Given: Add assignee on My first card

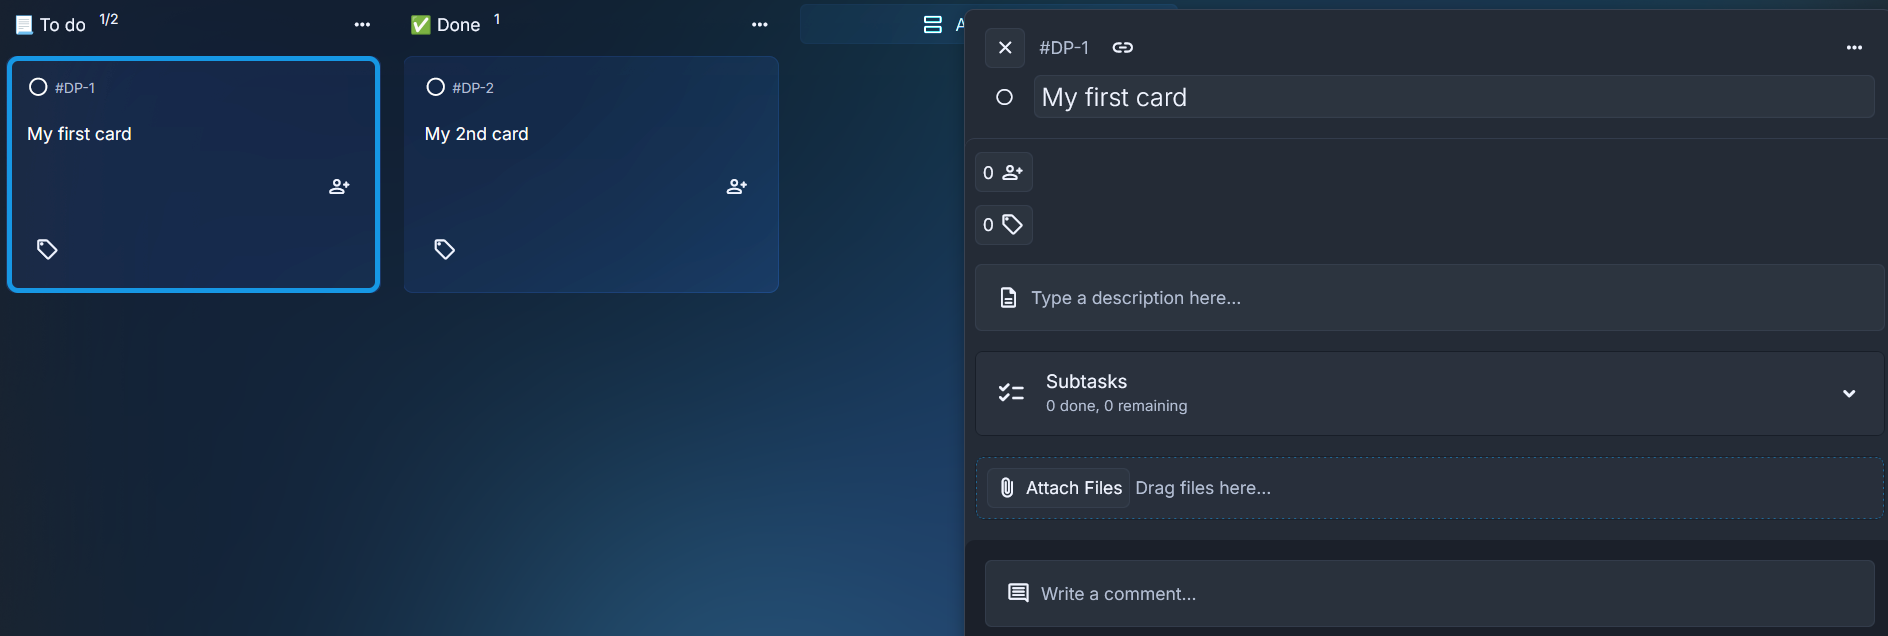Looking at the screenshot, I should [x=339, y=186].
